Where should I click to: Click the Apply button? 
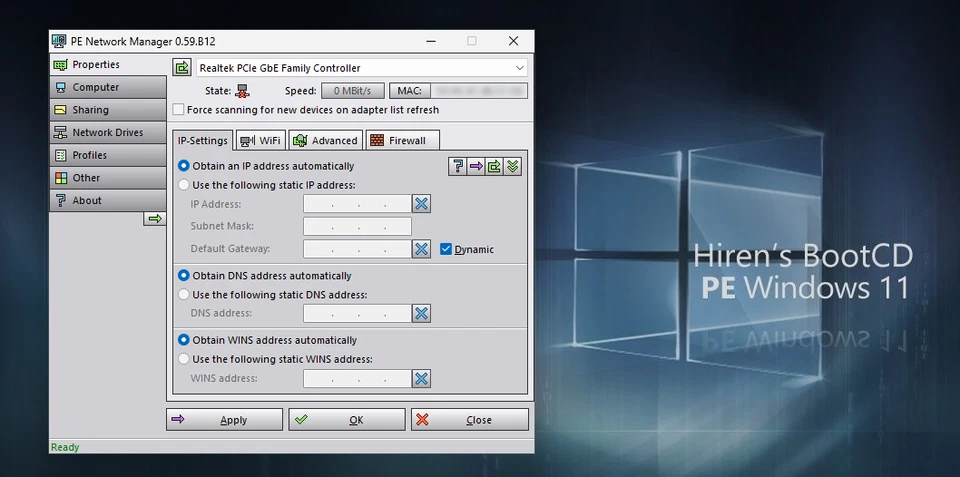[x=225, y=419]
